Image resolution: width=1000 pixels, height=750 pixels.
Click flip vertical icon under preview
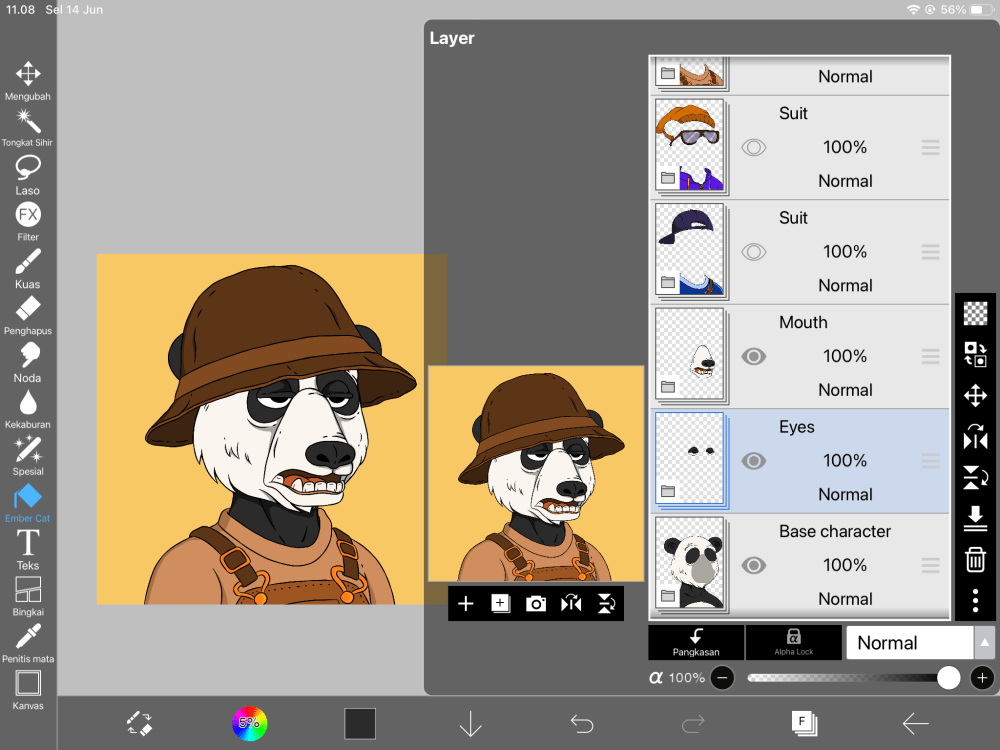click(x=606, y=603)
